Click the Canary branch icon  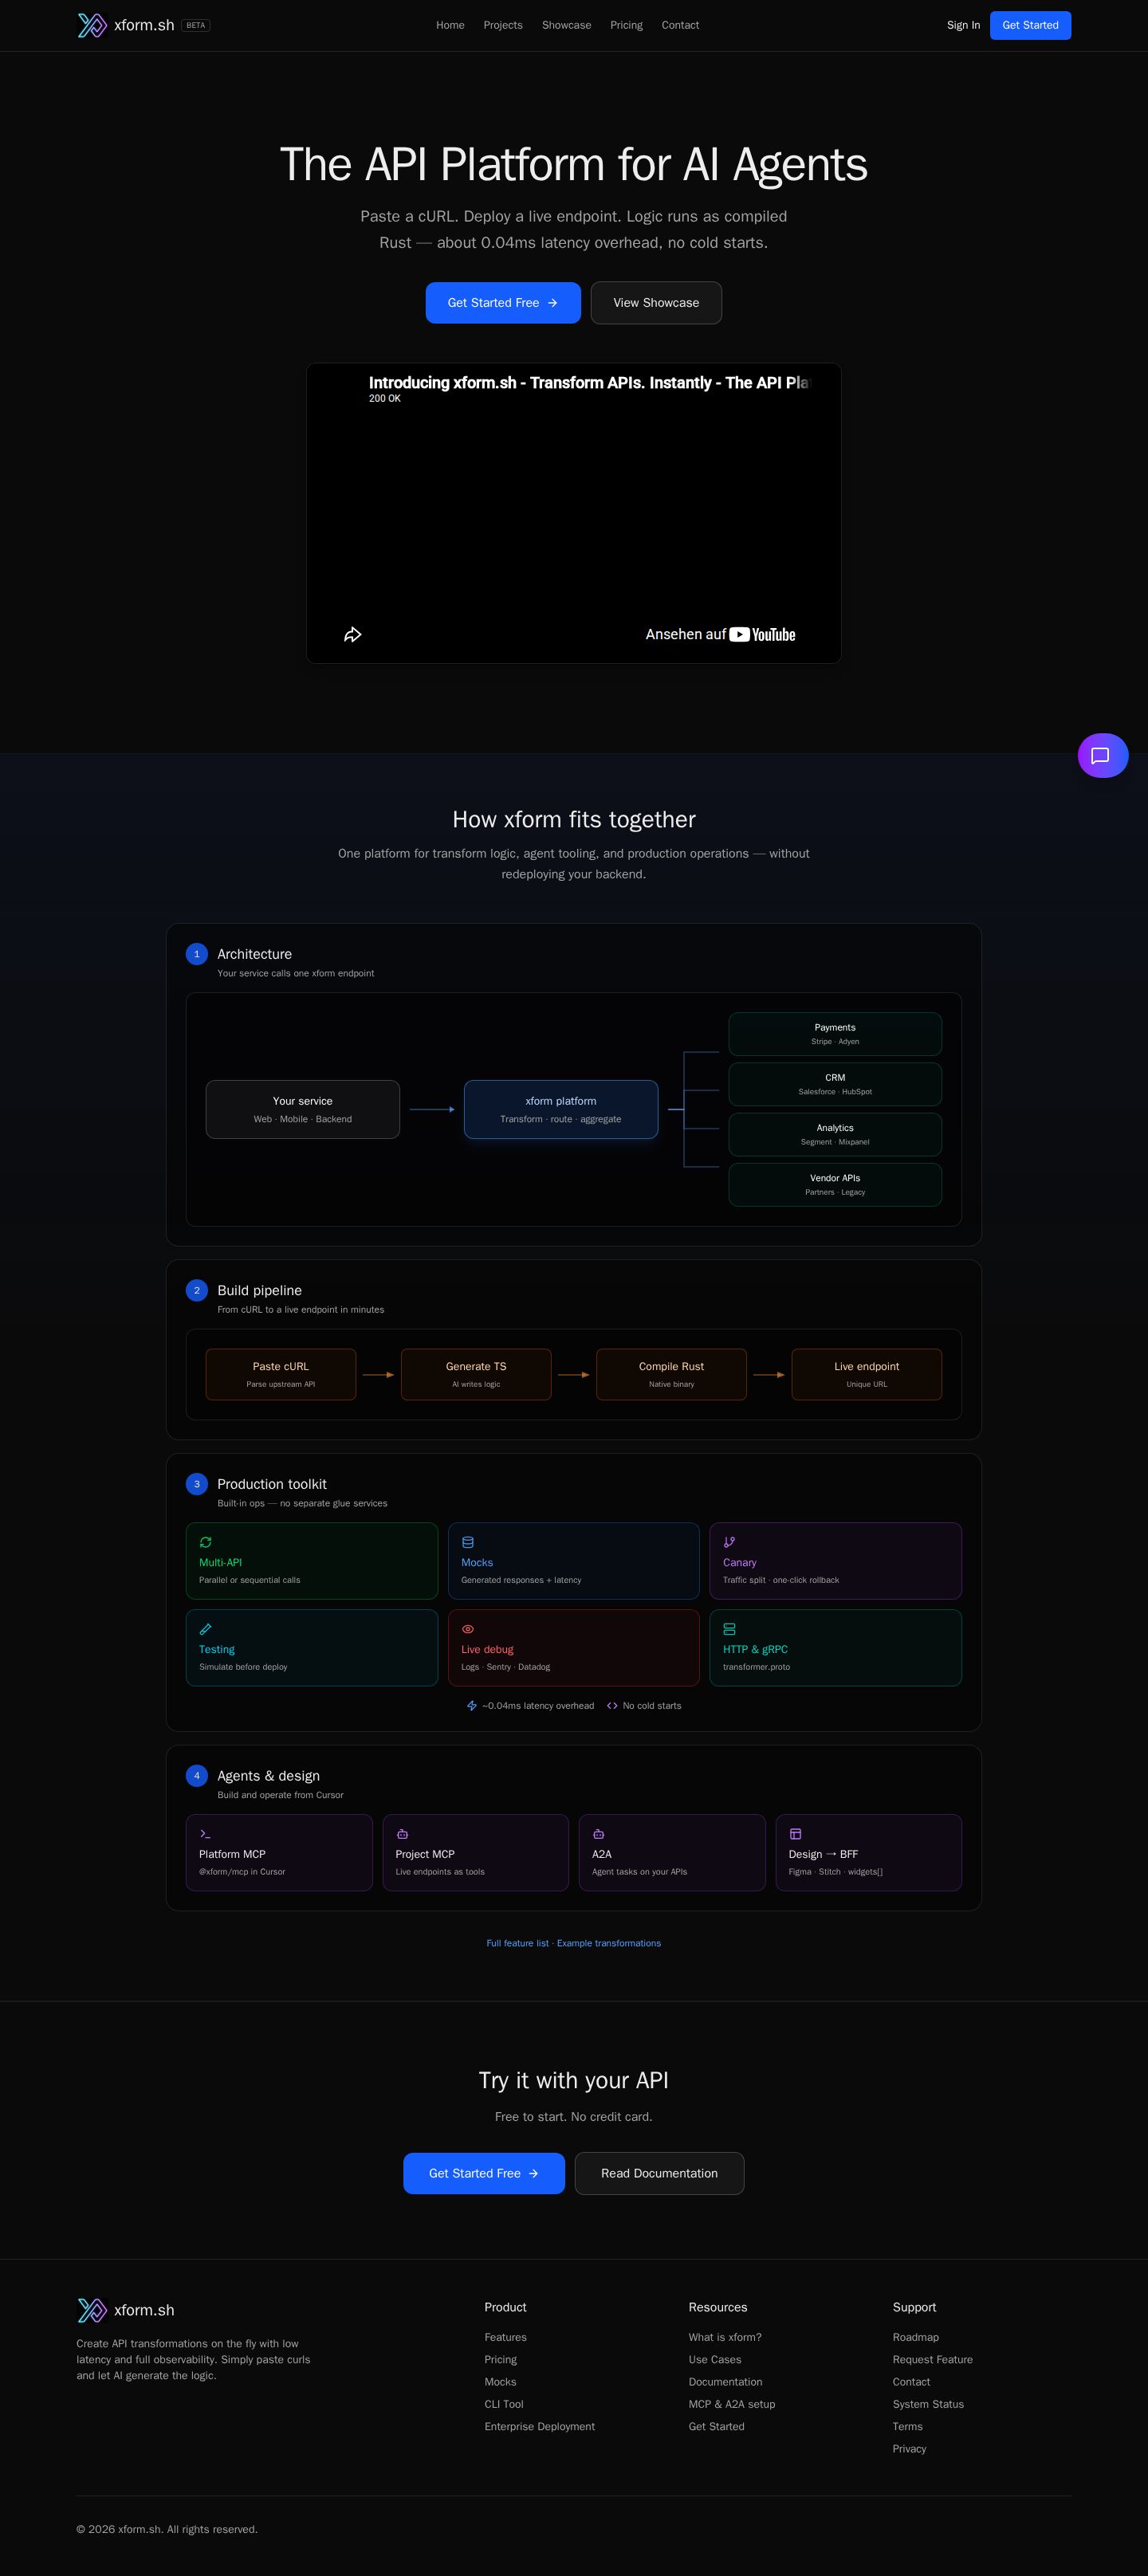[x=729, y=1542]
